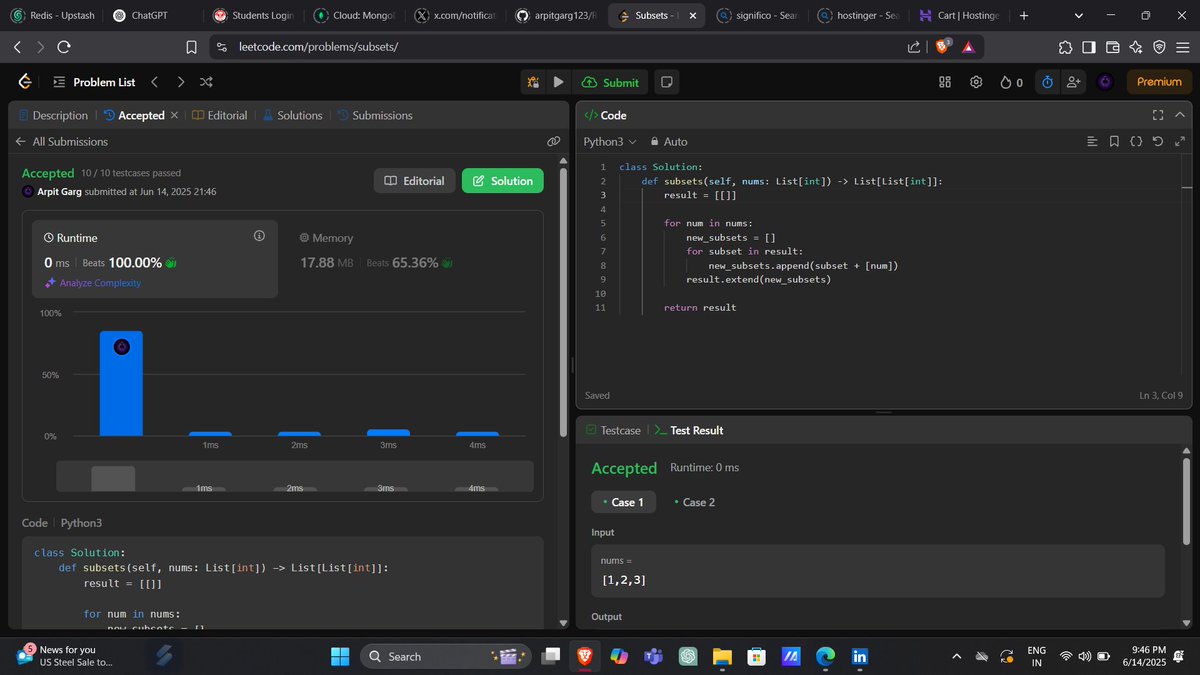Open Brave extensions puzzle icon
The height and width of the screenshot is (675, 1200).
click(1064, 47)
